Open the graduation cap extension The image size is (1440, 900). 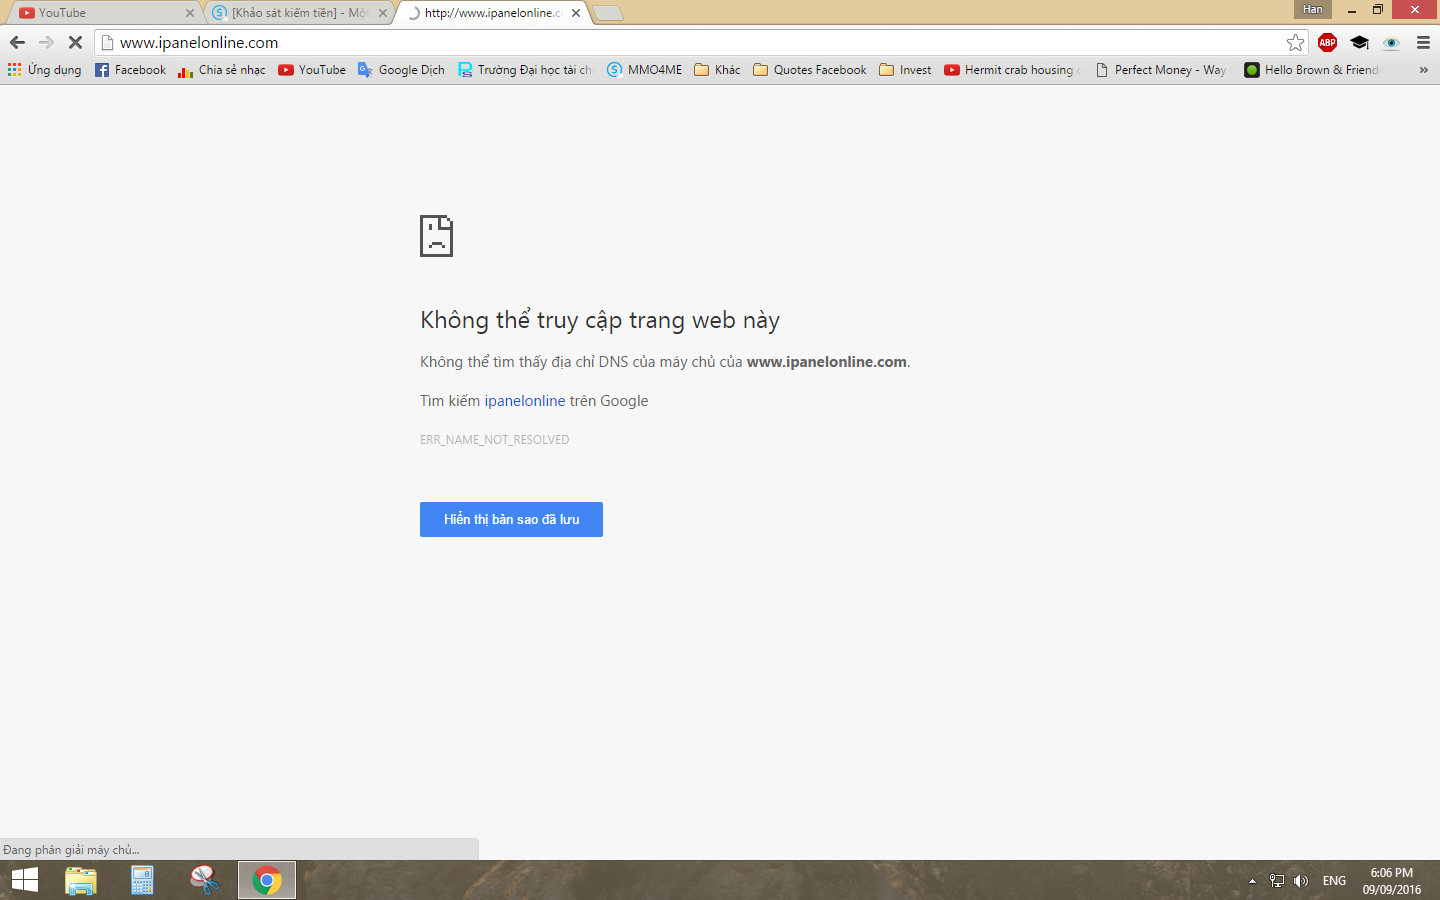[1360, 42]
